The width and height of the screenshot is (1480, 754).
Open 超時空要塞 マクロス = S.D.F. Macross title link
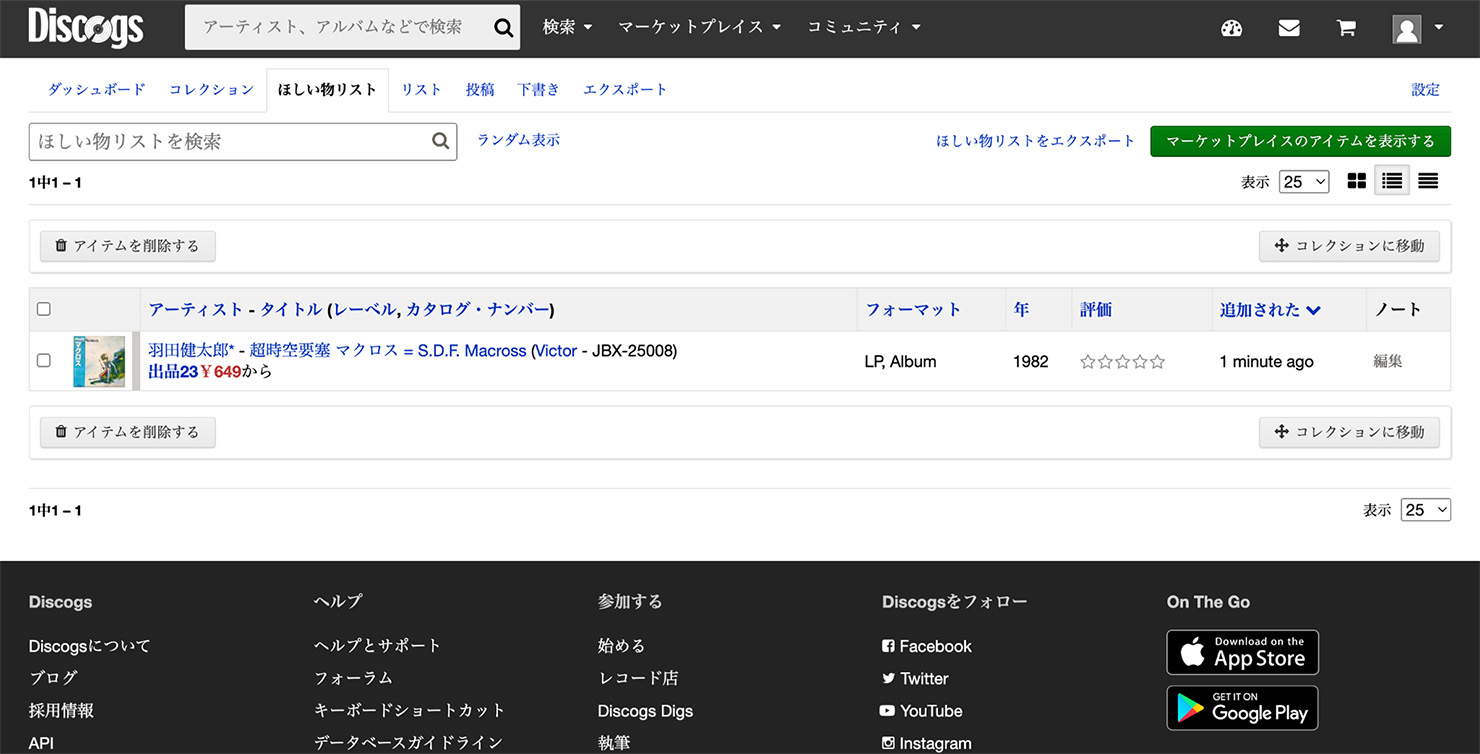[x=388, y=351]
